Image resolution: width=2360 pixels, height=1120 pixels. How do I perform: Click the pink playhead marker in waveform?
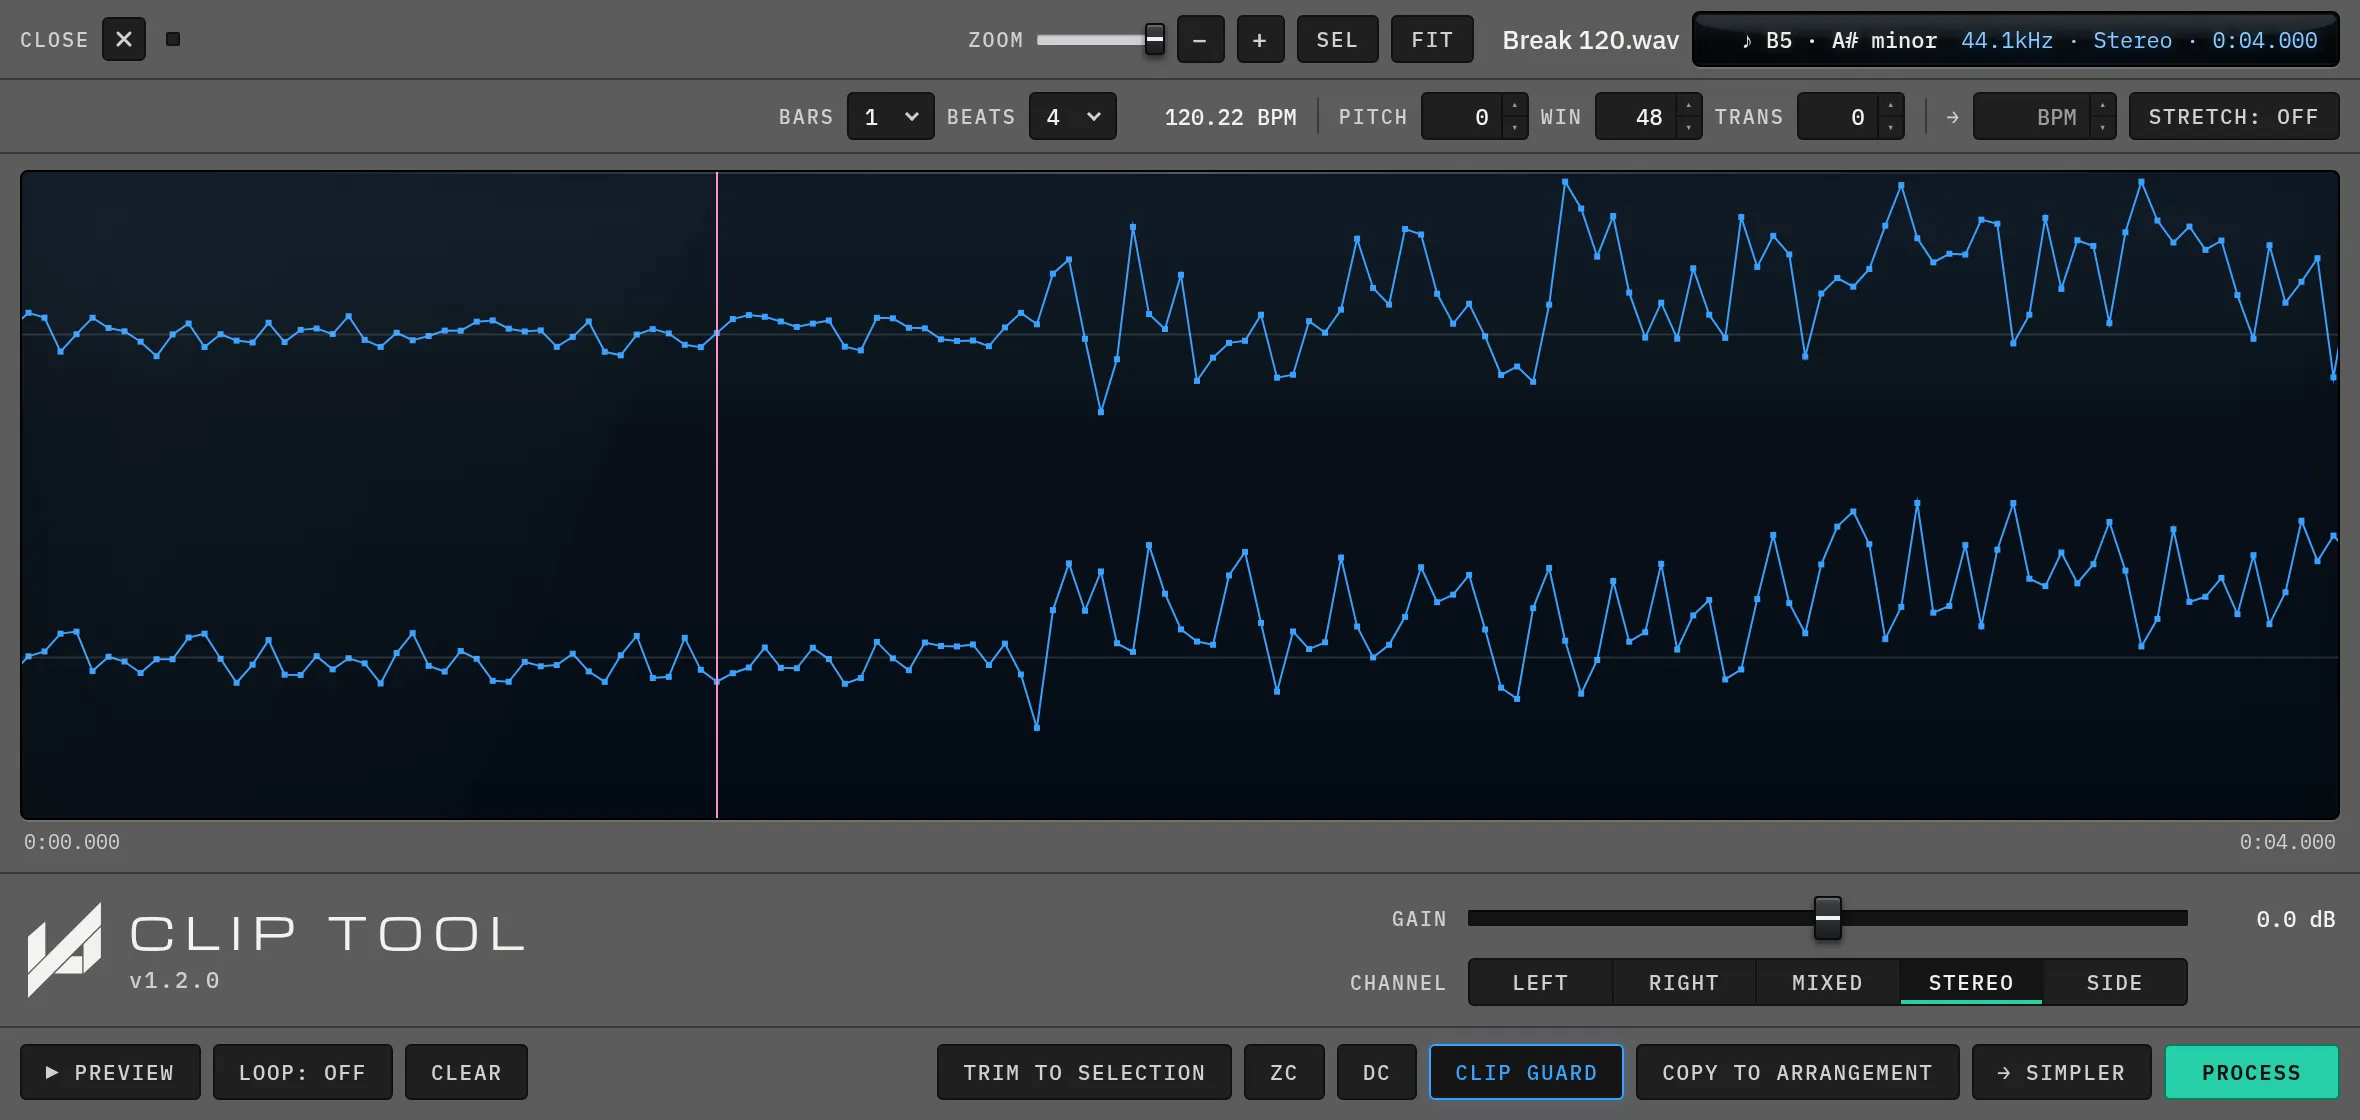tap(717, 495)
